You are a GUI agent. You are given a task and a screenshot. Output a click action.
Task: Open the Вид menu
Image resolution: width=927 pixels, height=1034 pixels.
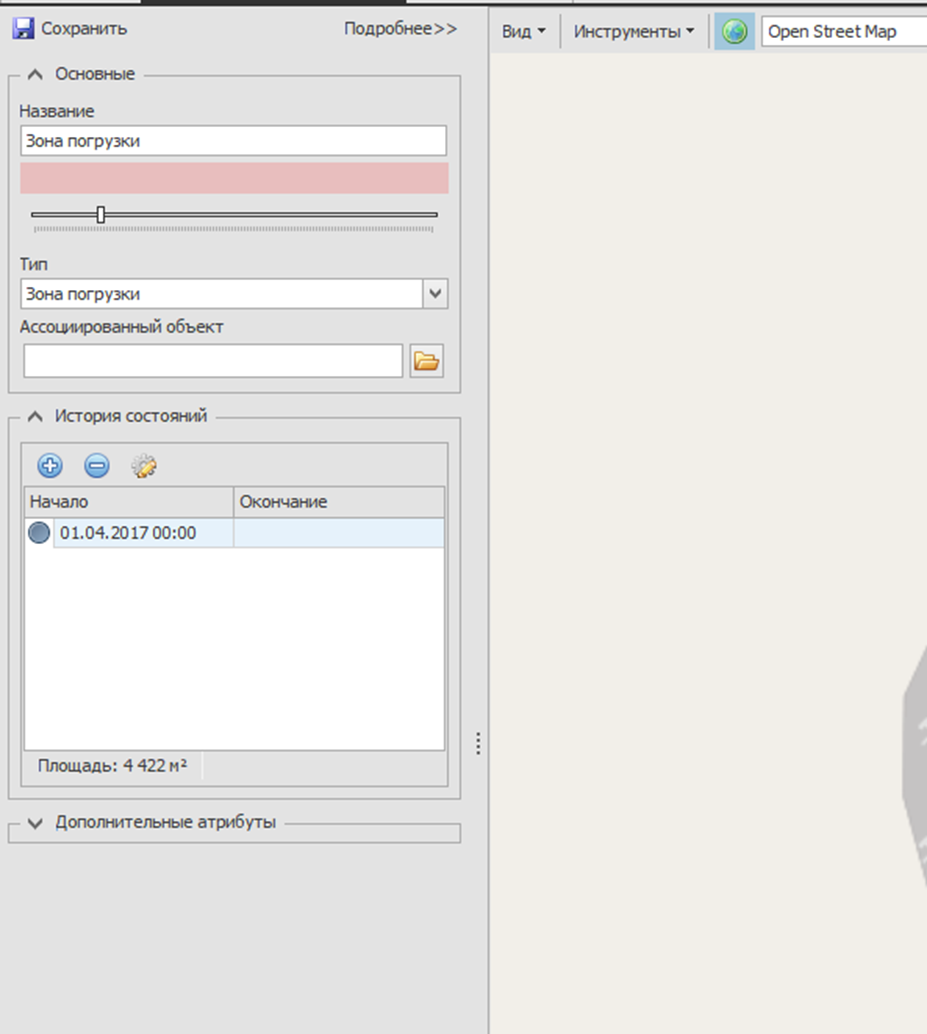(524, 32)
